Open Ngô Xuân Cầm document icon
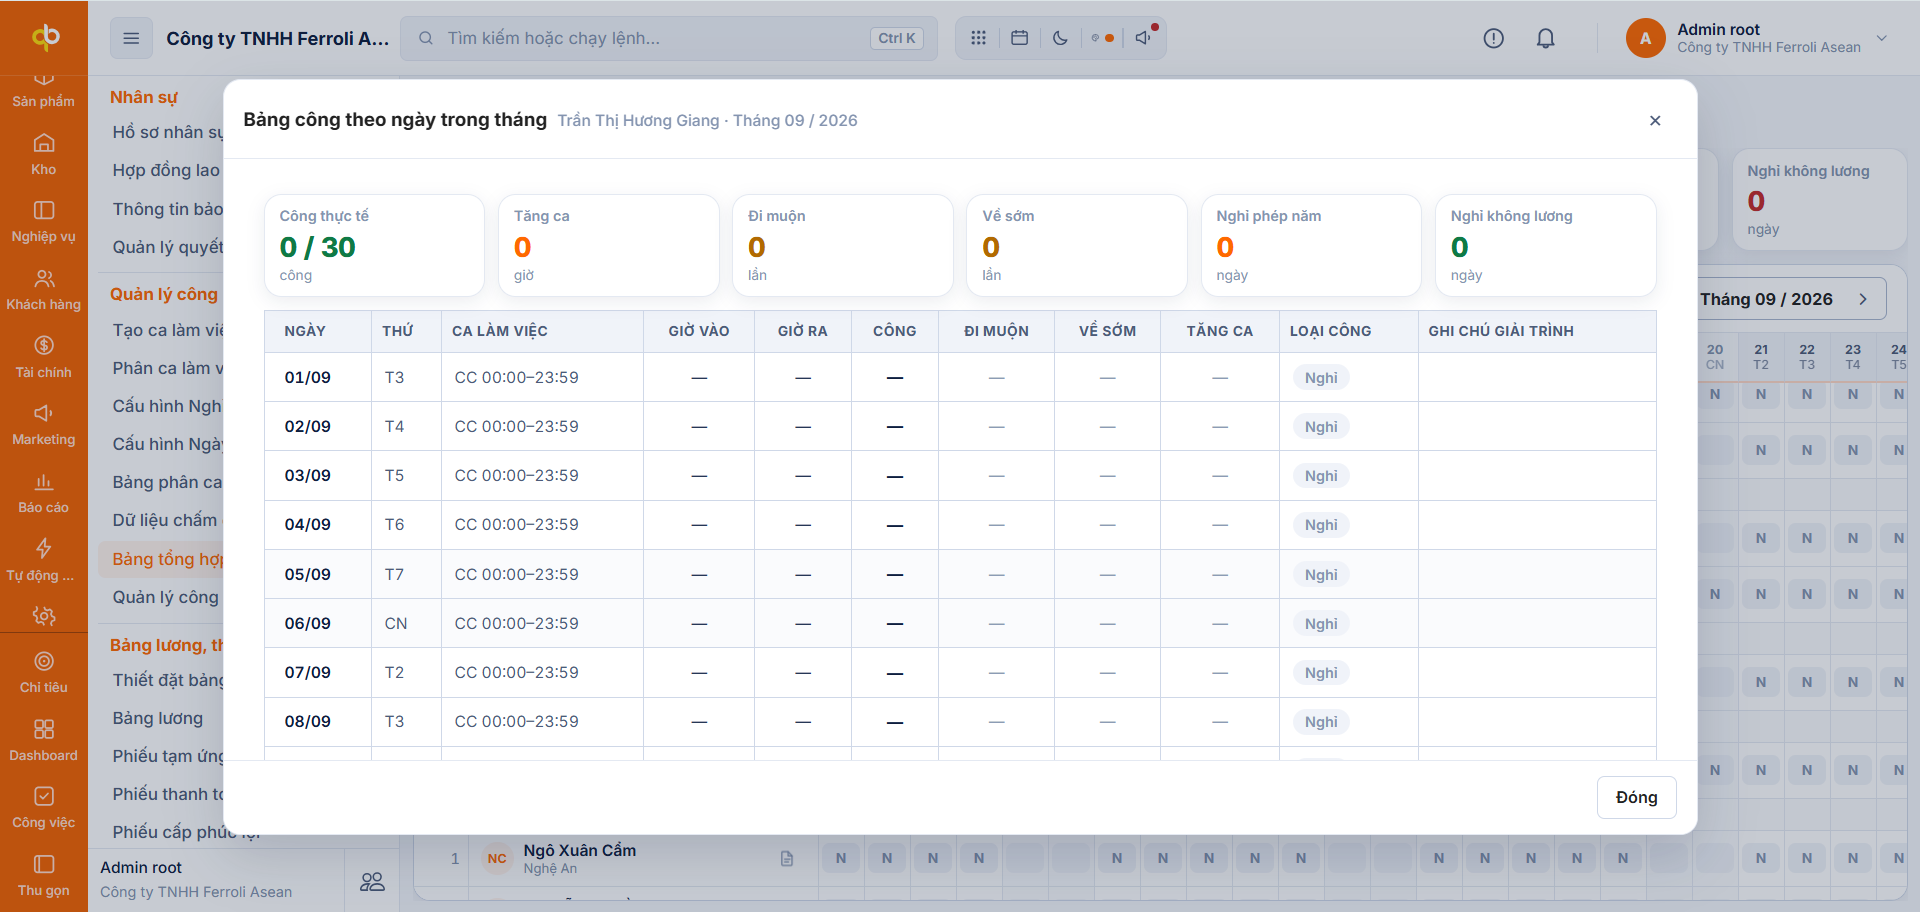The height and width of the screenshot is (912, 1920). [787, 858]
